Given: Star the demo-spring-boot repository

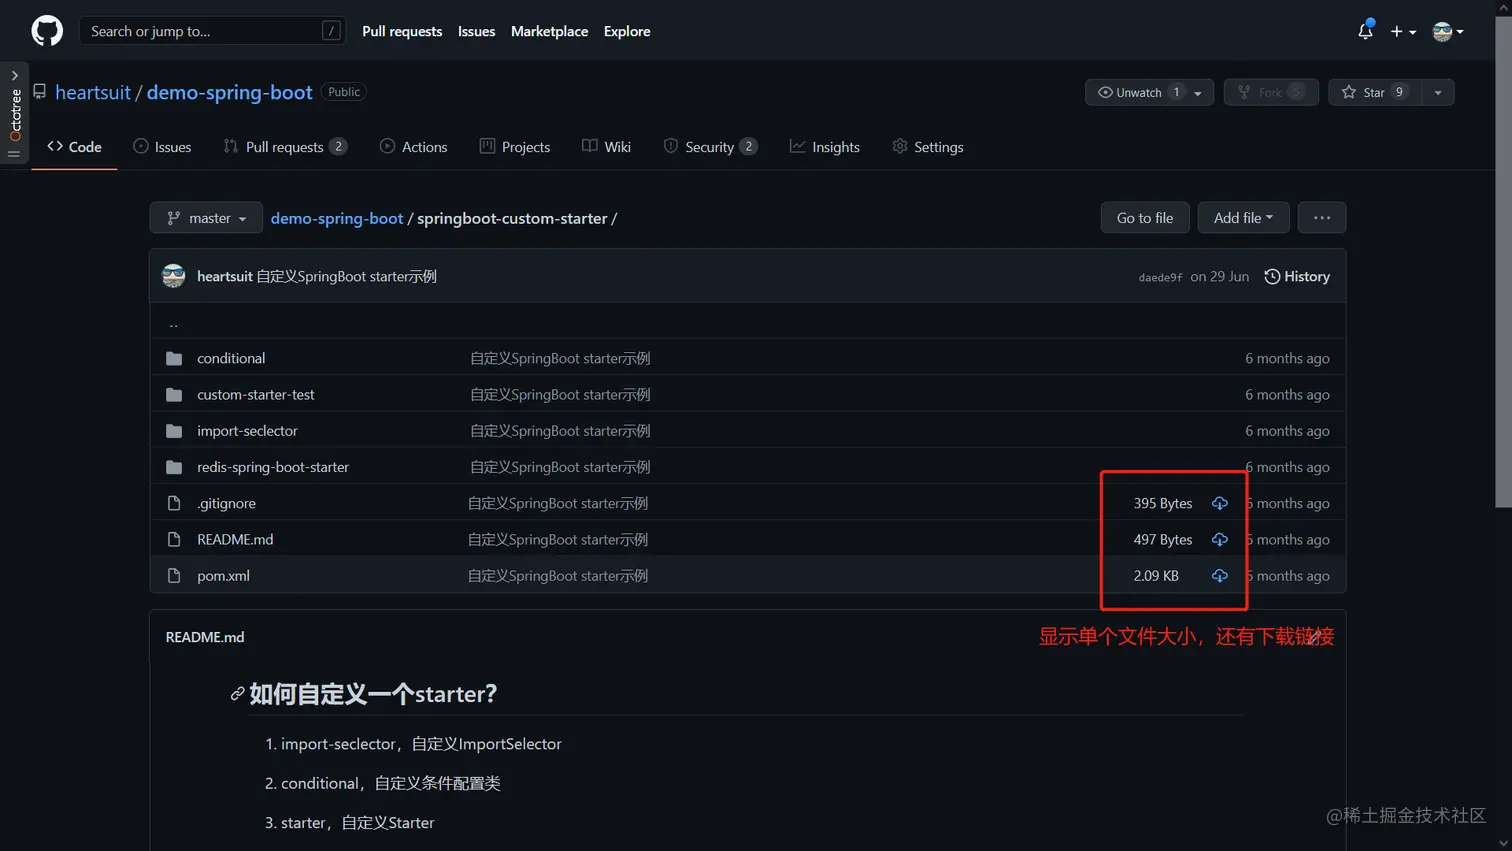Looking at the screenshot, I should point(1374,92).
